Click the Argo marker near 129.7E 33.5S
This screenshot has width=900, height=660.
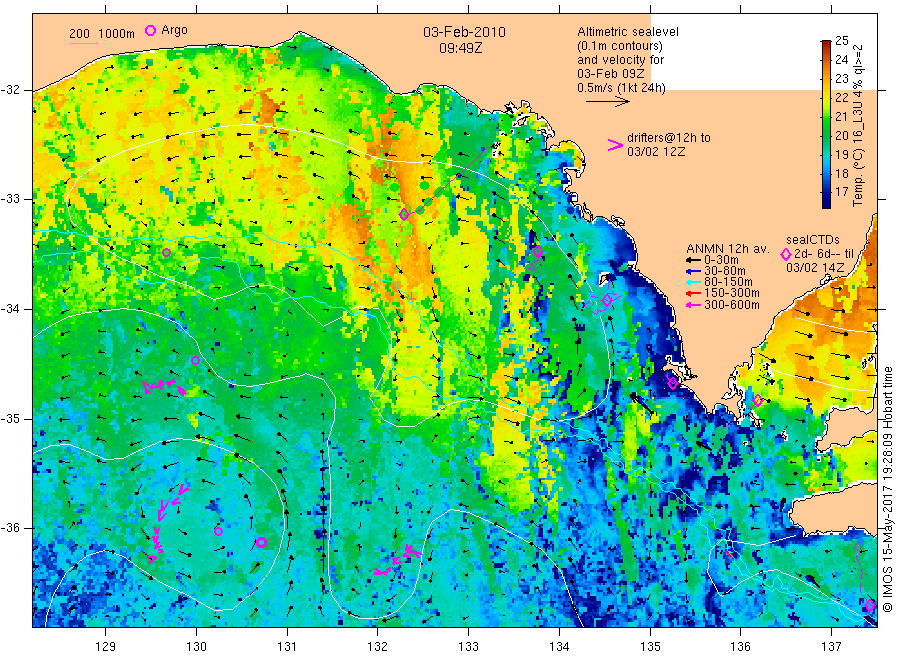pyautogui.click(x=166, y=253)
